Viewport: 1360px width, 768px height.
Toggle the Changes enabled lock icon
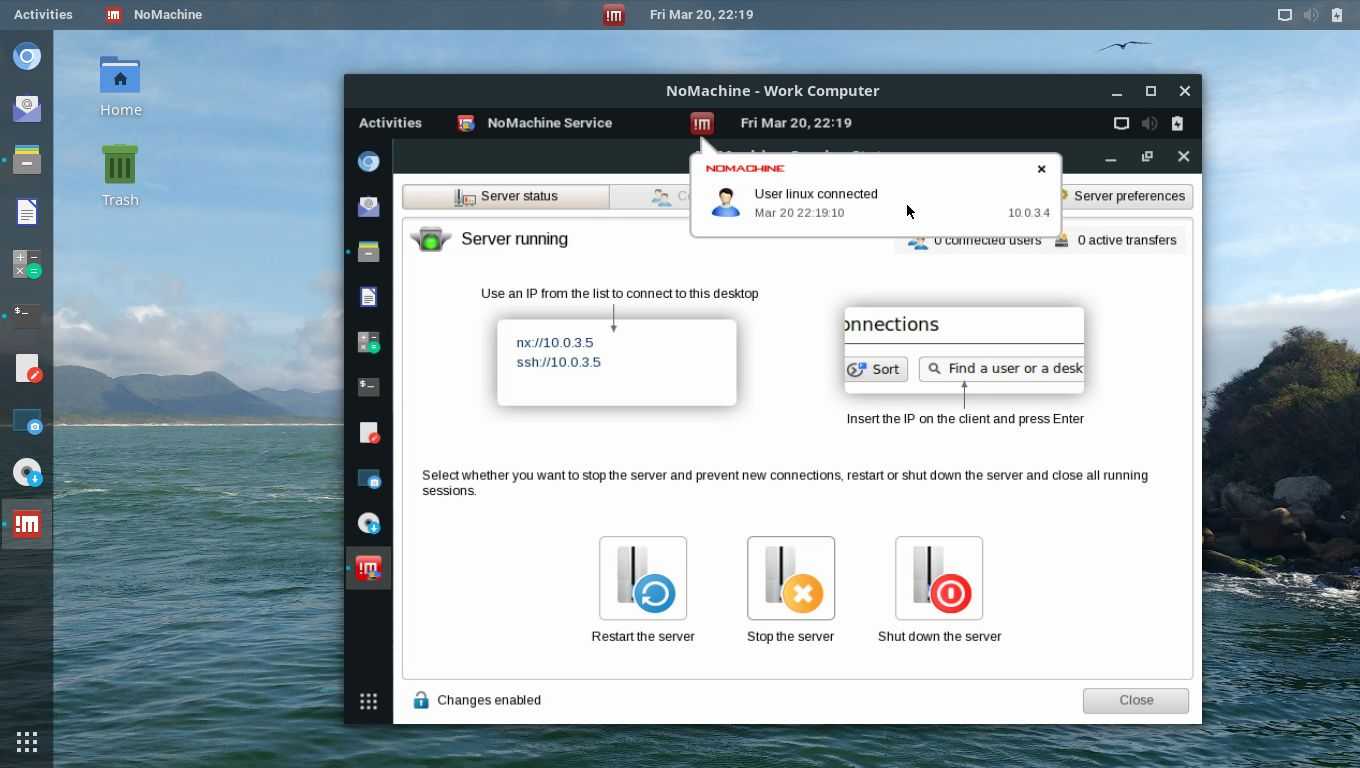tap(421, 700)
